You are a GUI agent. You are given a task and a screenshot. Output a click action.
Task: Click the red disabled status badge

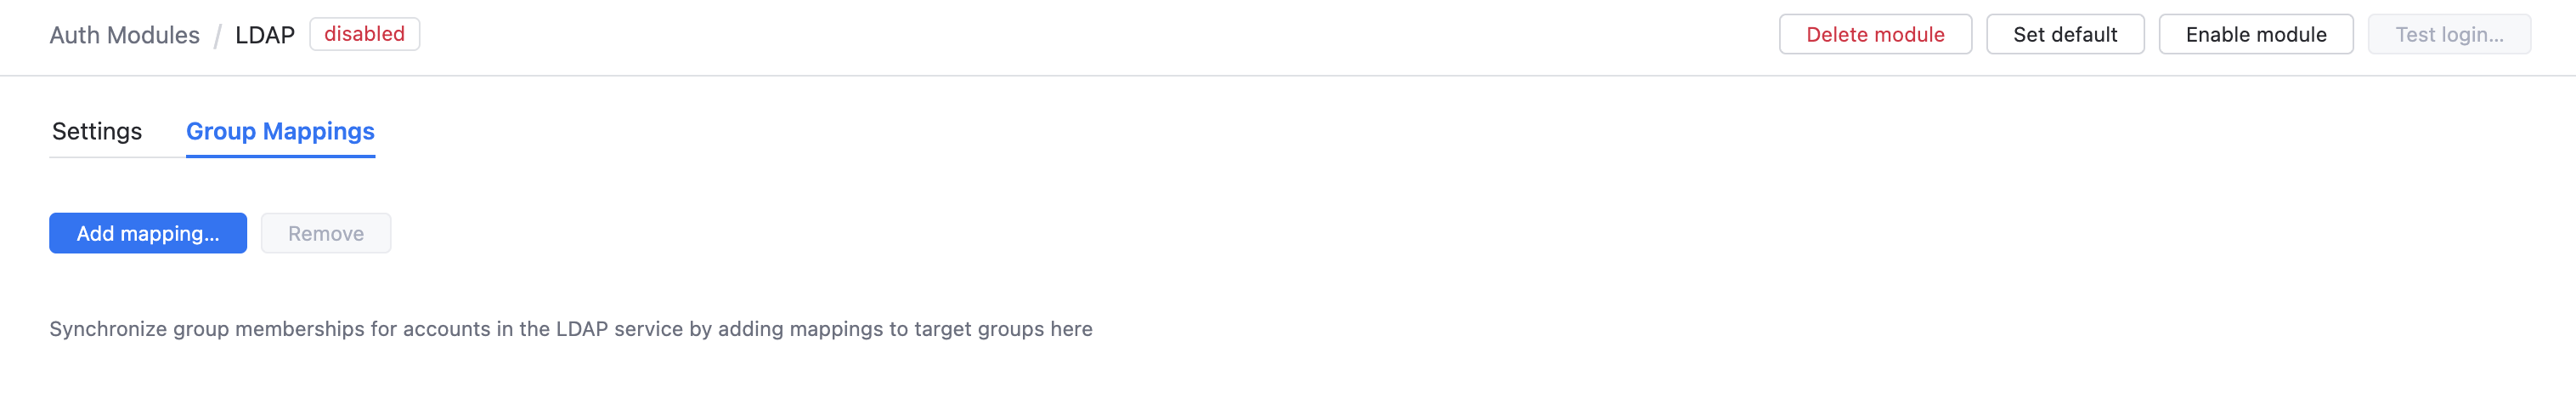point(364,35)
